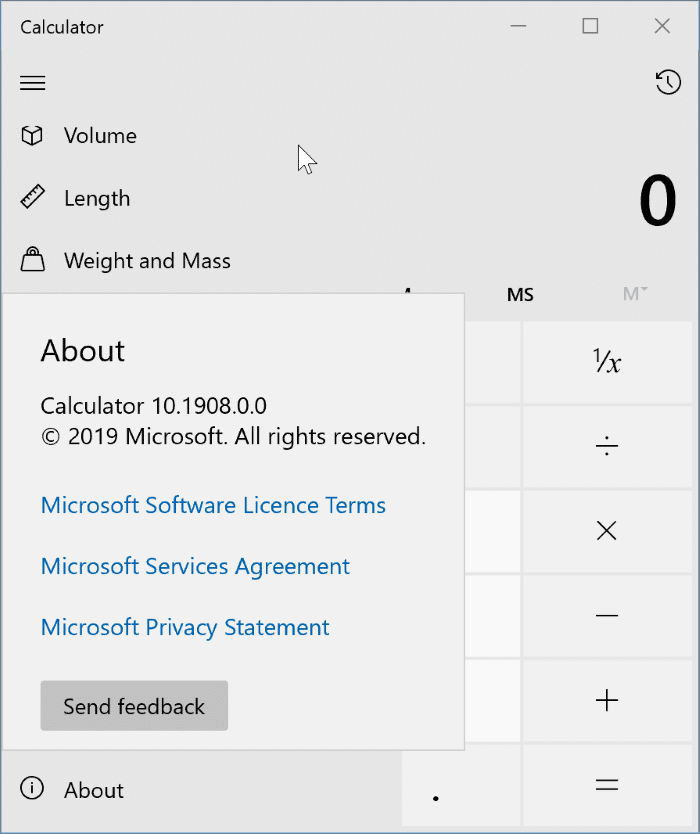Open Microsoft Services Agreement link
The height and width of the screenshot is (834, 700).
tap(195, 566)
